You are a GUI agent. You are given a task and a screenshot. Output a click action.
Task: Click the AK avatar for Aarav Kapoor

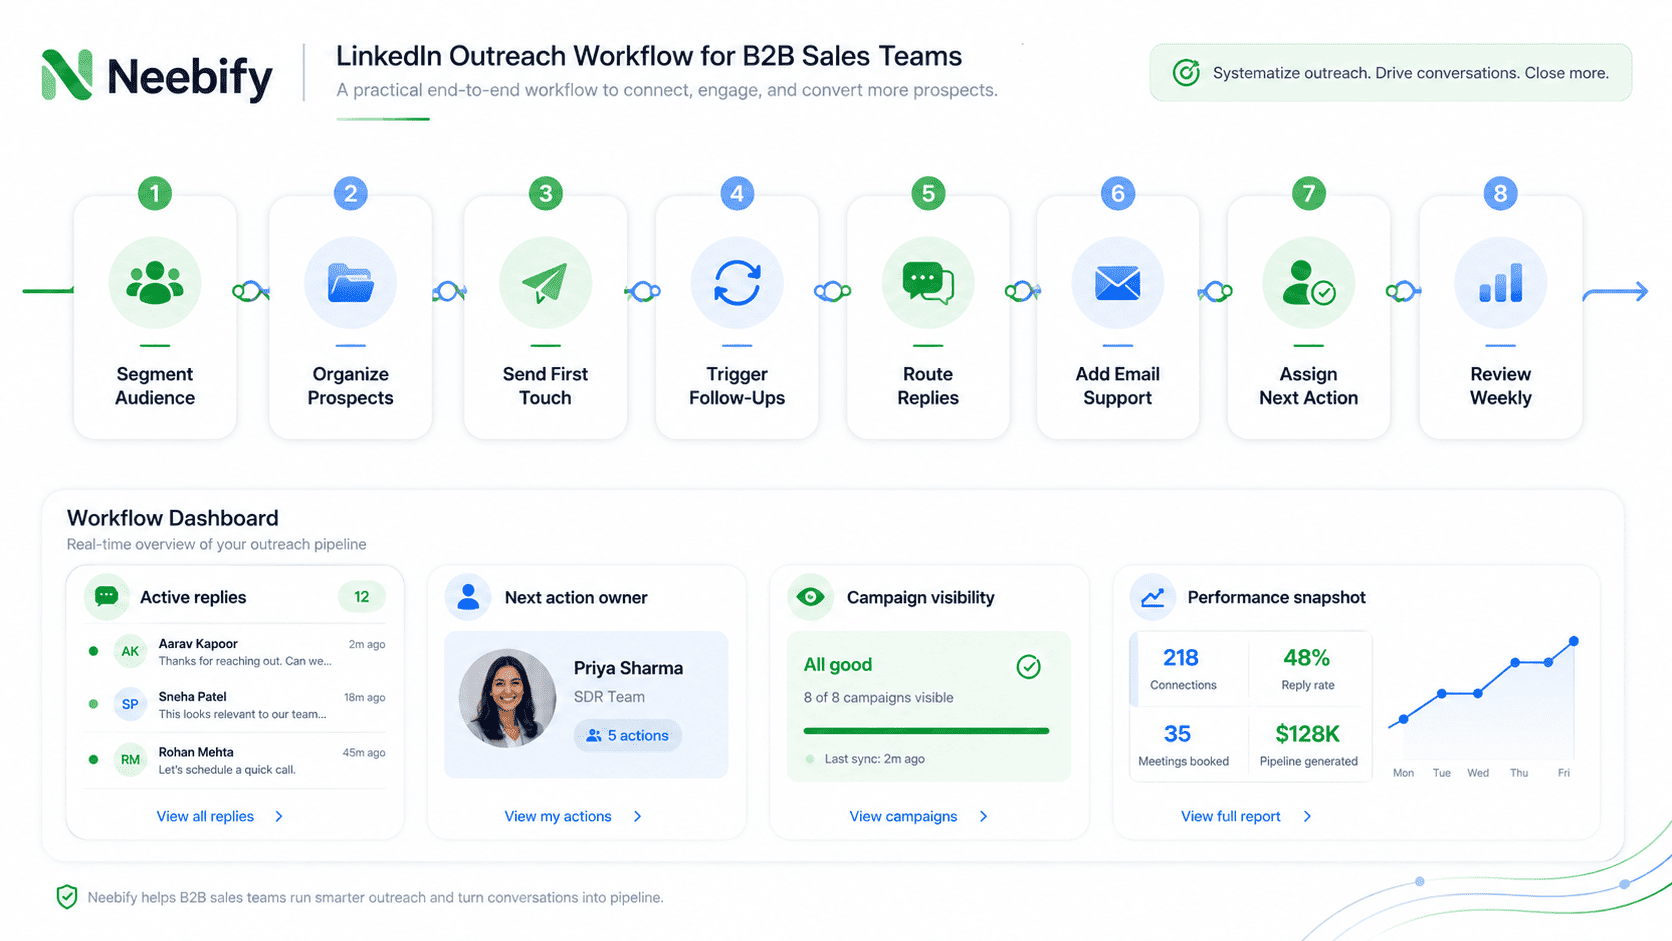click(x=130, y=651)
